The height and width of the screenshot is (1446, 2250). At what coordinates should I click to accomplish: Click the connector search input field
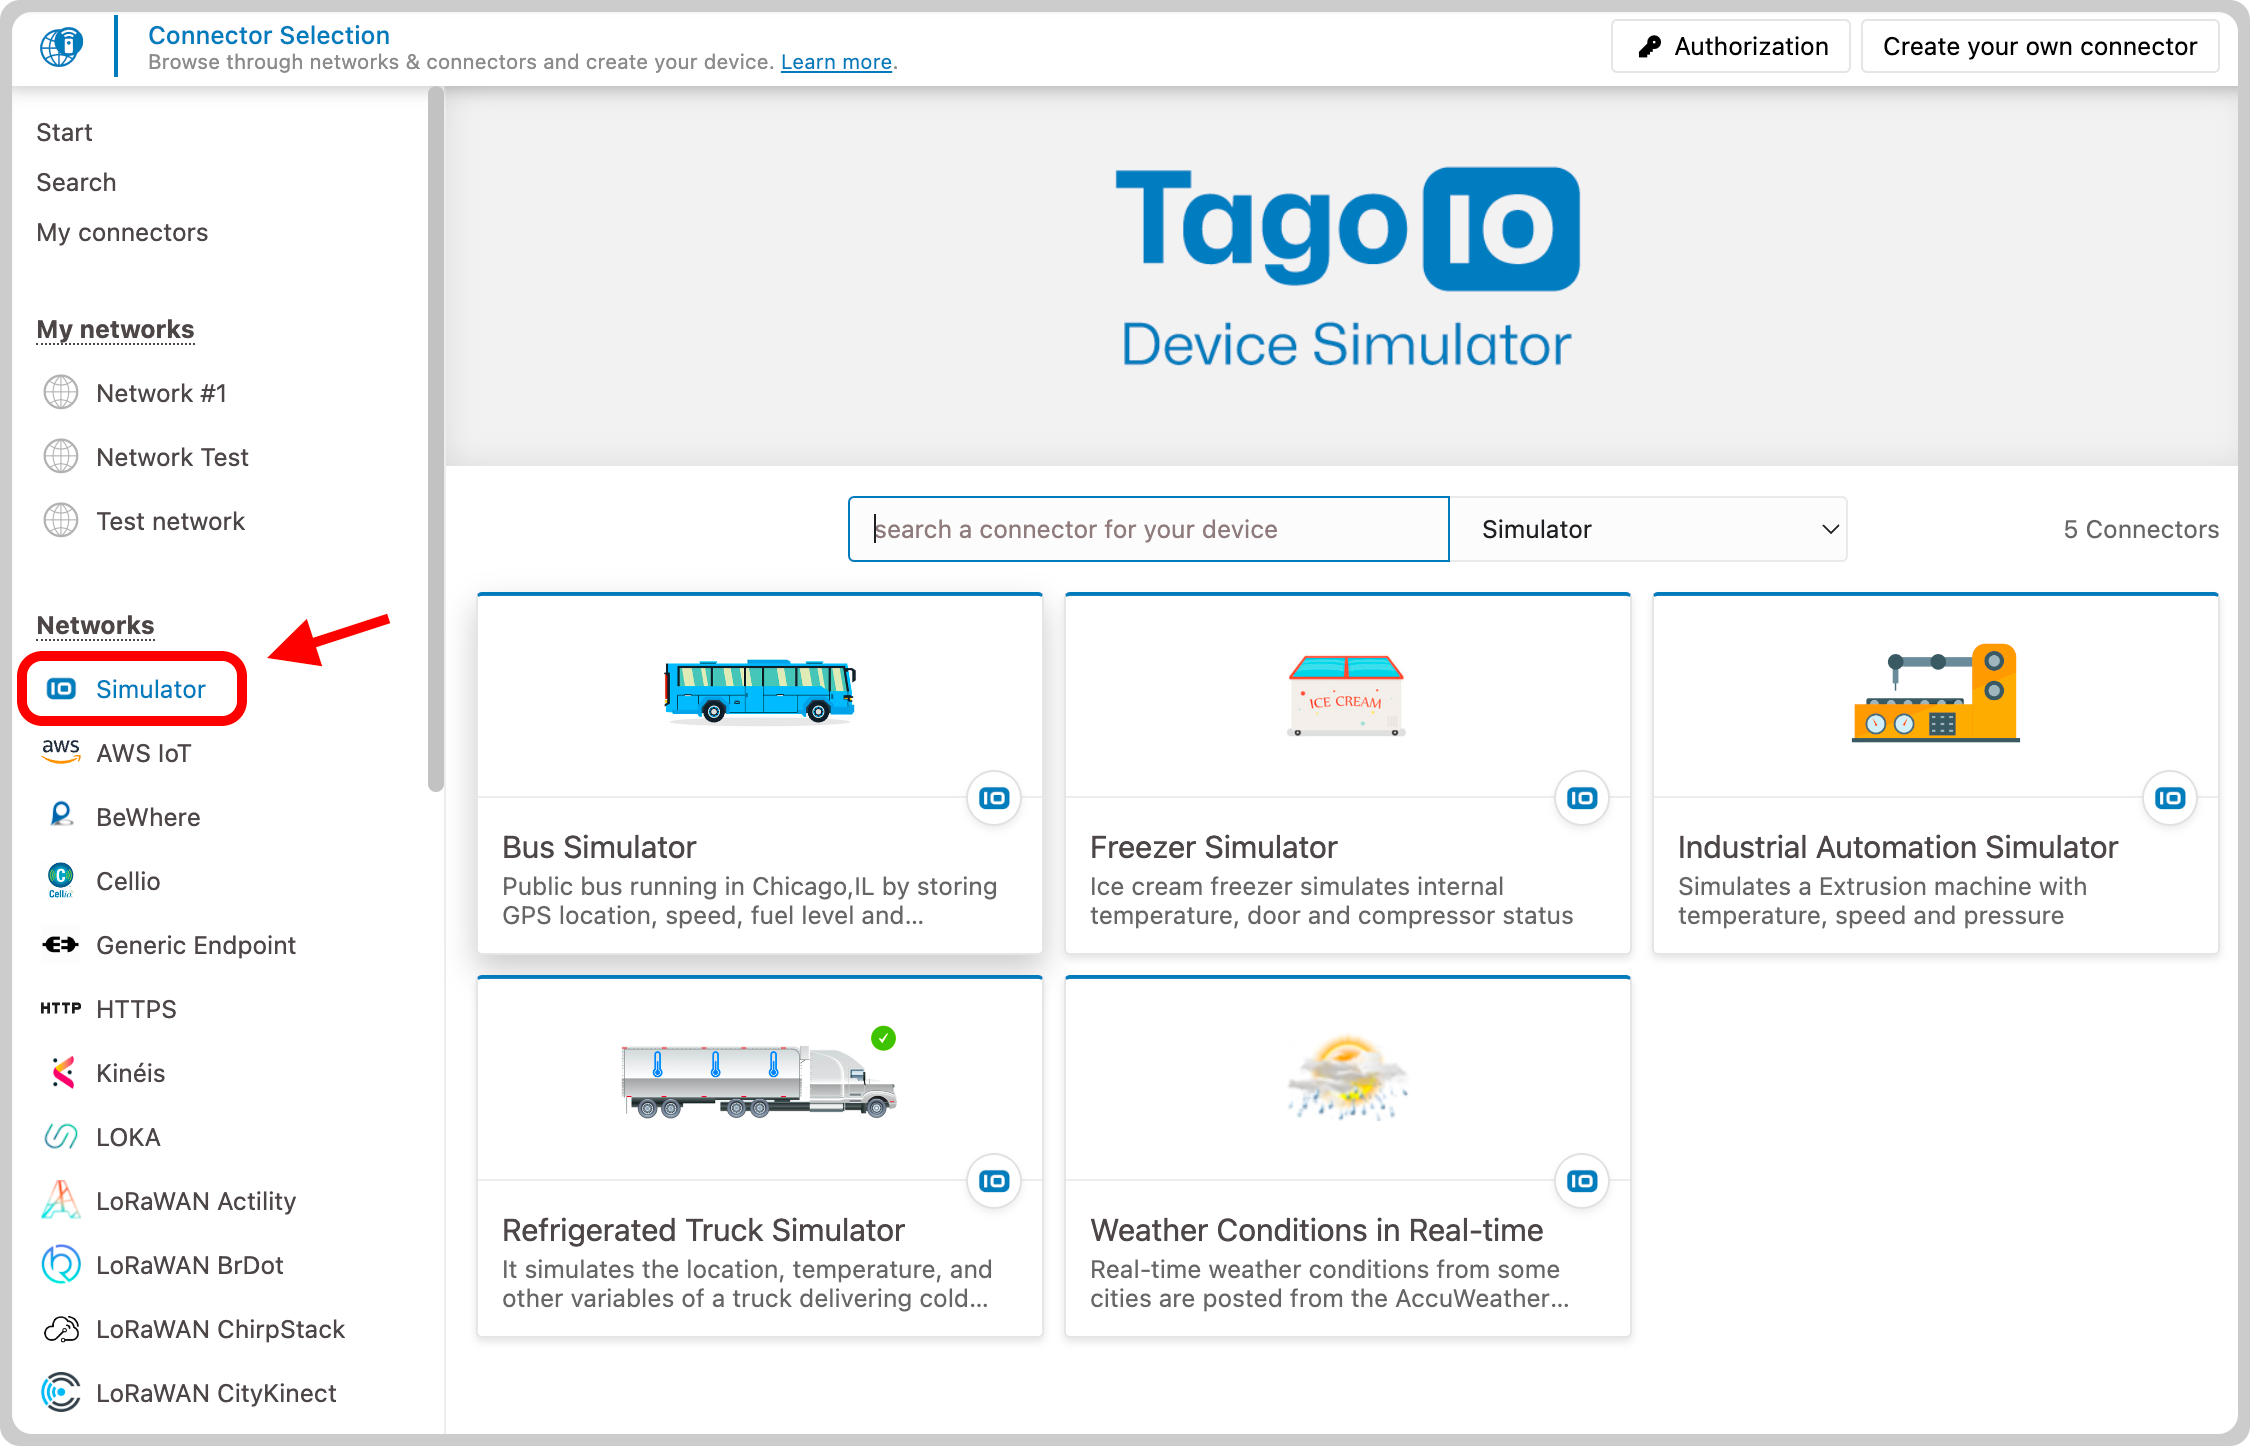tap(1148, 529)
